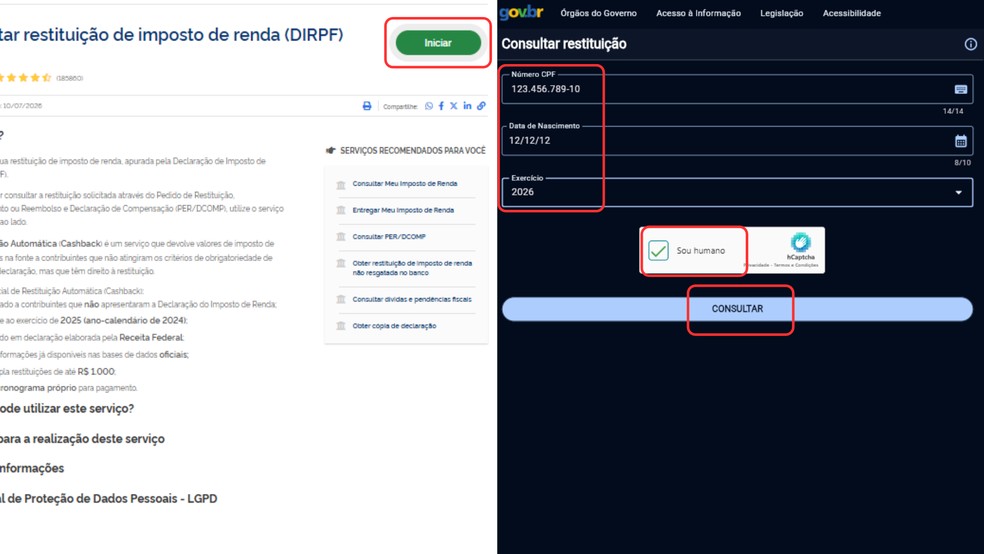The height and width of the screenshot is (554, 984).
Task: Click the gov.br logo
Action: pos(521,12)
